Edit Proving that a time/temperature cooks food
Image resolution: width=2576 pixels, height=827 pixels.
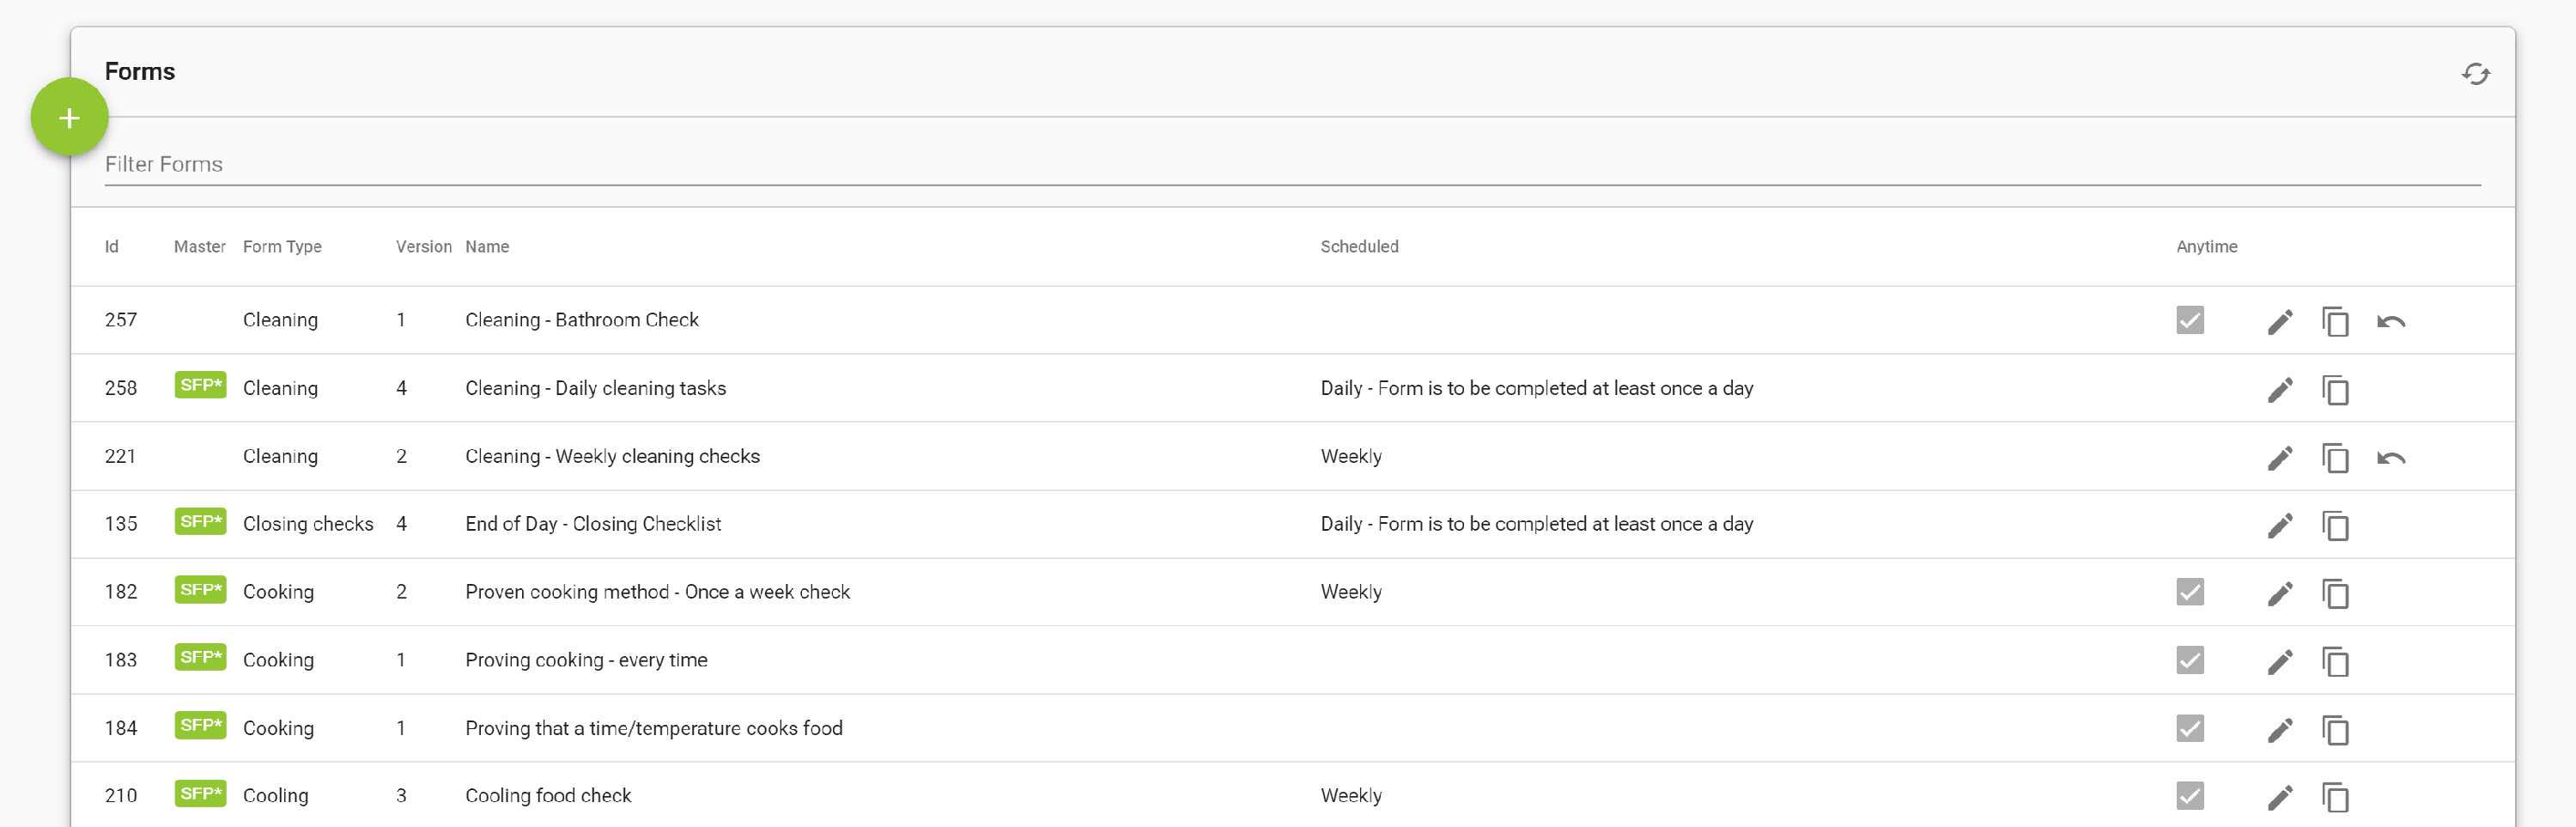click(x=2279, y=729)
